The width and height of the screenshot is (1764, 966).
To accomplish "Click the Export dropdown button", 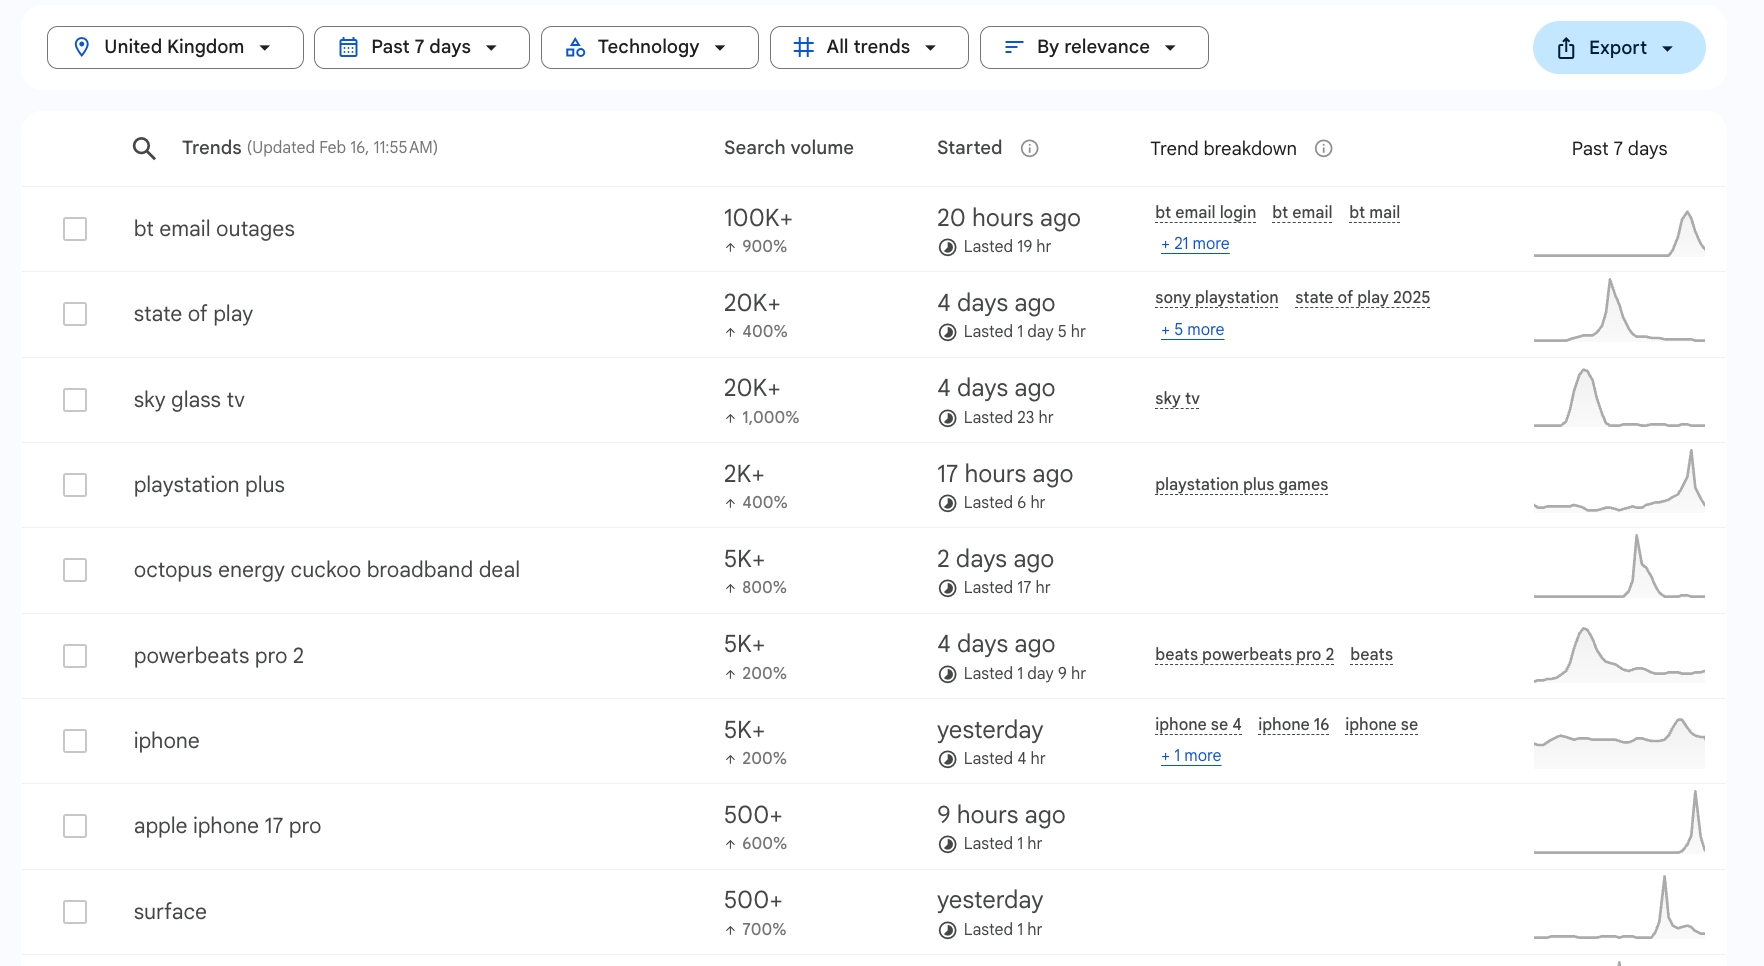I will [x=1619, y=48].
